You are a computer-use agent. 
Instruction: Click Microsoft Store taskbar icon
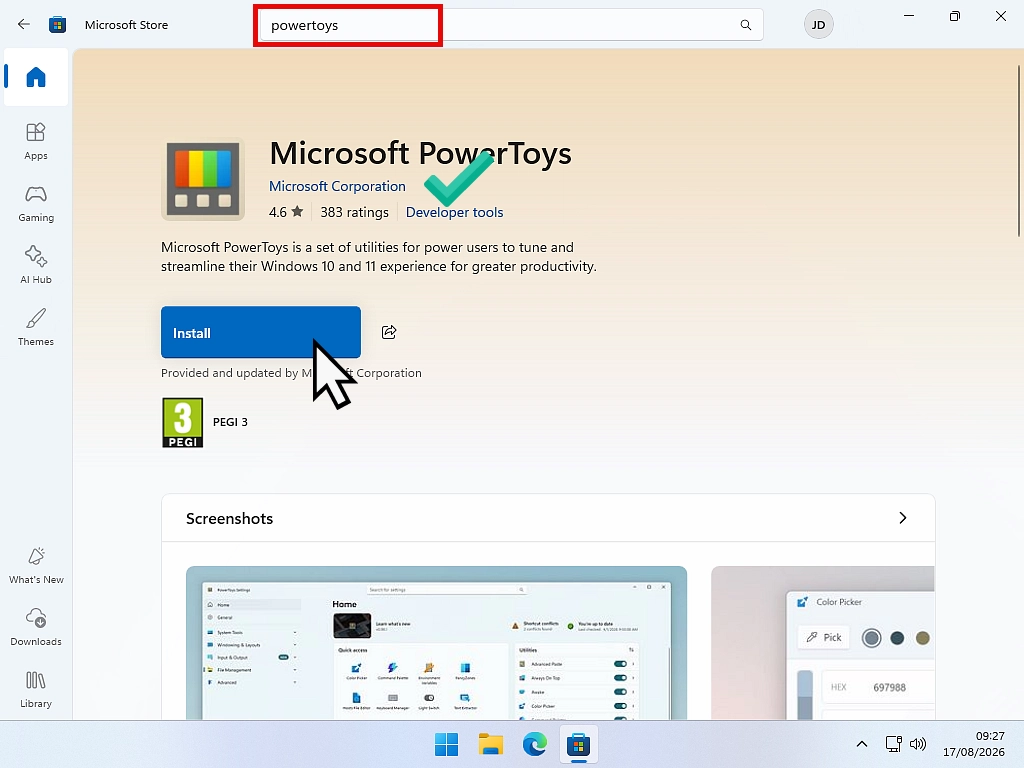point(579,744)
